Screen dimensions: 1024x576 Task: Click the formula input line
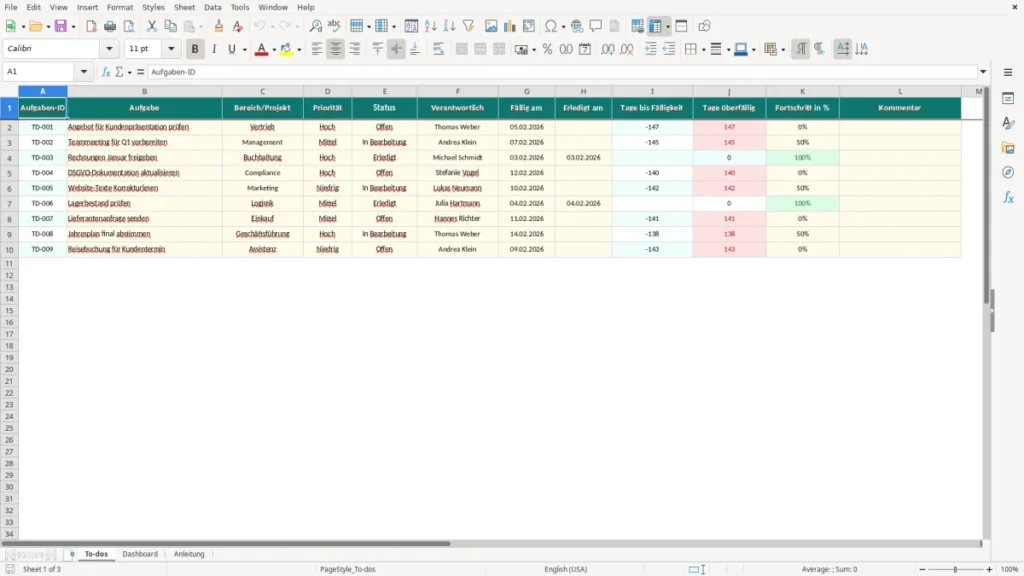562,72
